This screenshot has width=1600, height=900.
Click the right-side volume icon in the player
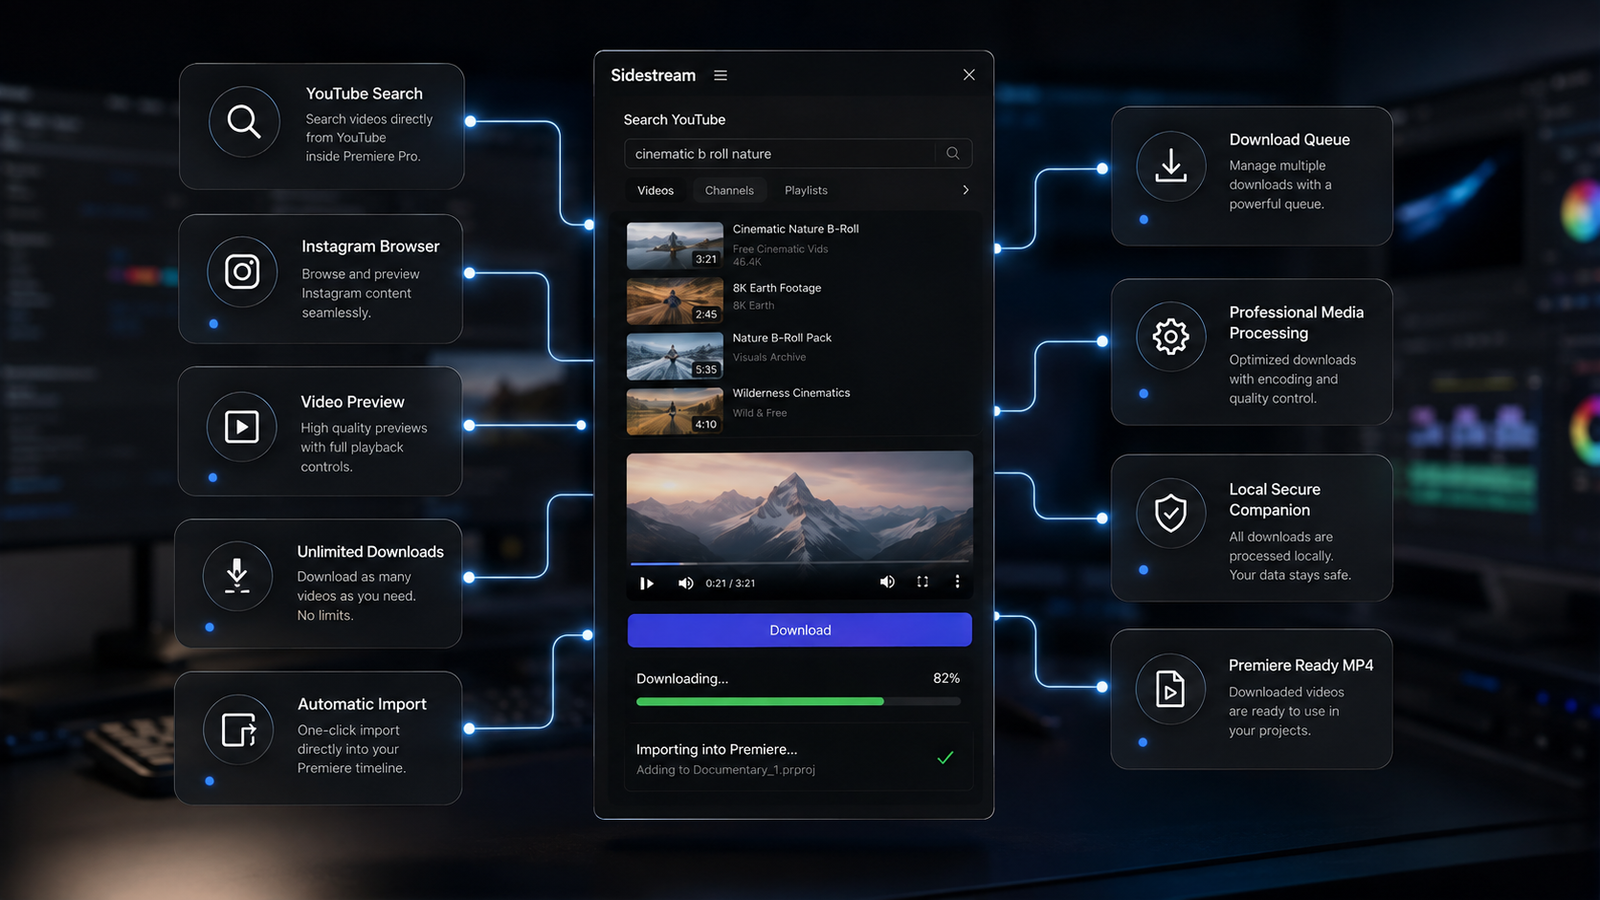[887, 582]
